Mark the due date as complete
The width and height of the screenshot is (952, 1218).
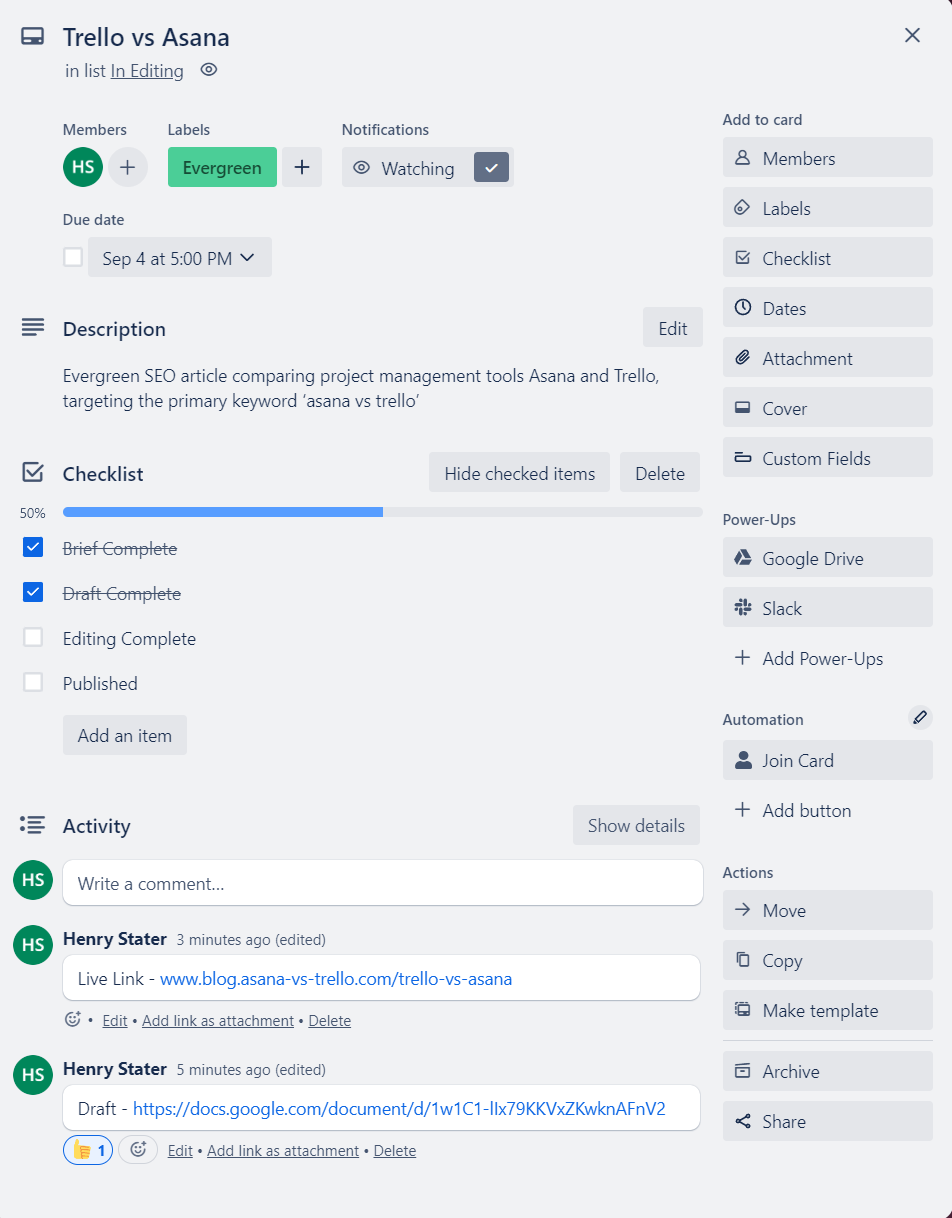pyautogui.click(x=73, y=258)
